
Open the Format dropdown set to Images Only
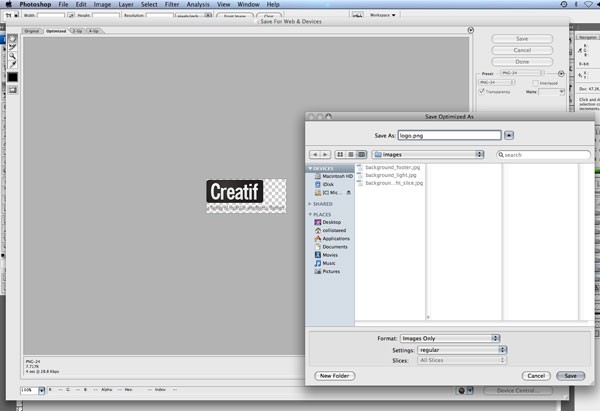click(x=450, y=338)
